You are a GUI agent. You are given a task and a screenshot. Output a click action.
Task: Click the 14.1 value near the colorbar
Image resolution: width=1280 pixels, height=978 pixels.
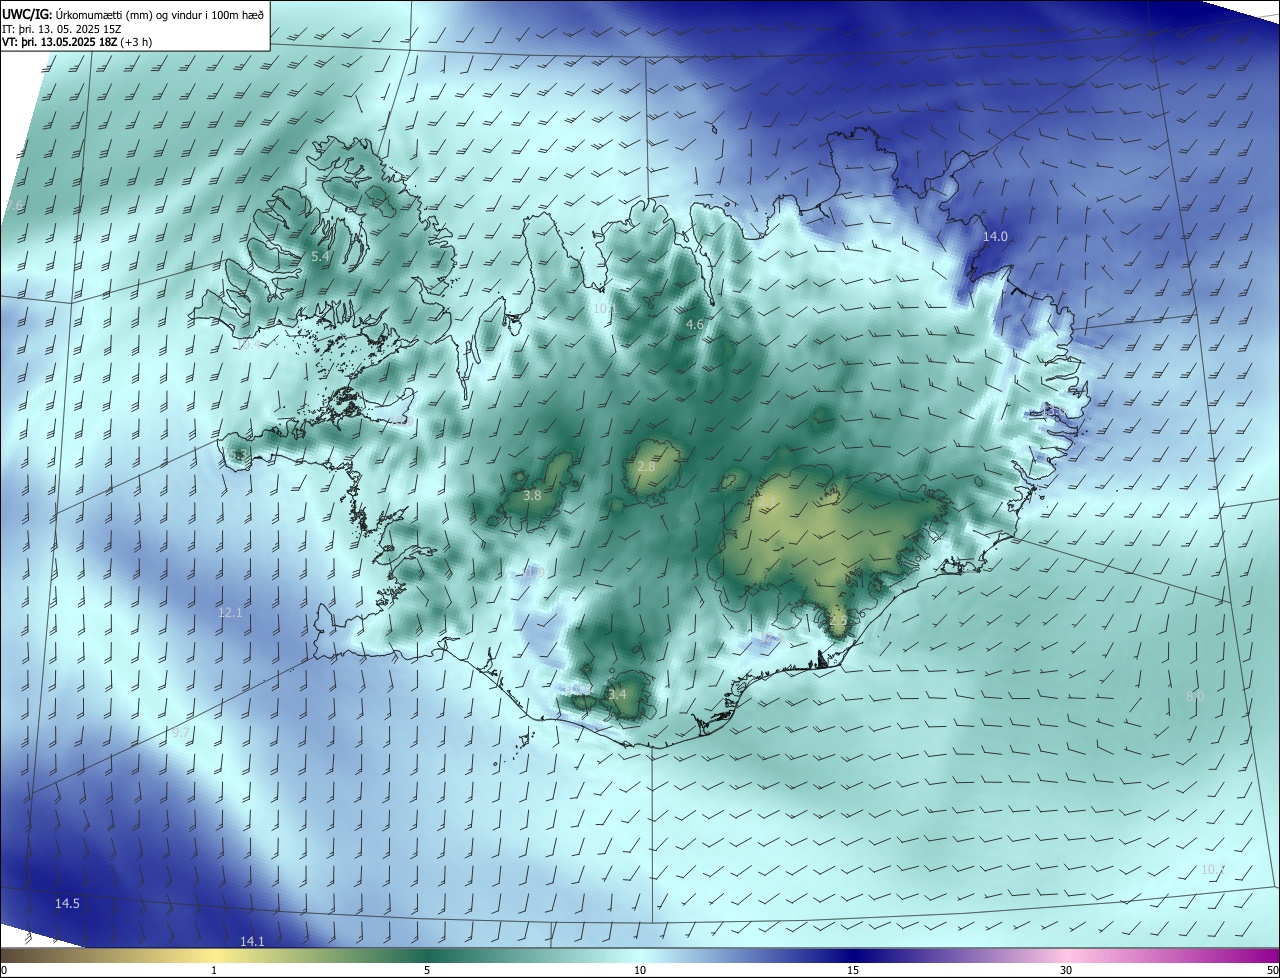[252, 942]
